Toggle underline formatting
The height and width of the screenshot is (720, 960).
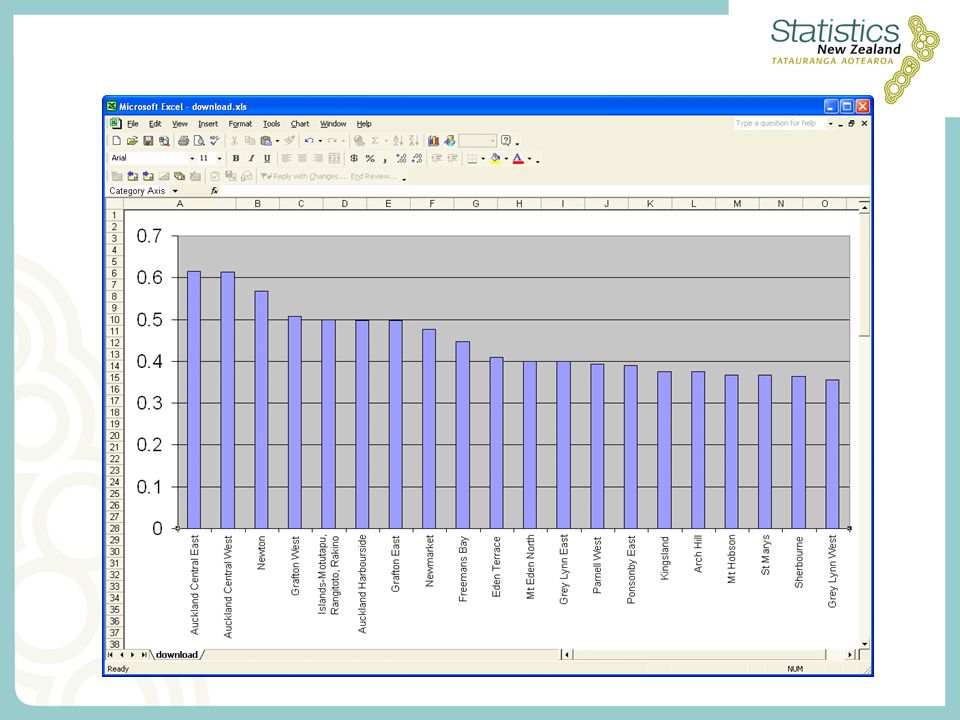(x=267, y=159)
